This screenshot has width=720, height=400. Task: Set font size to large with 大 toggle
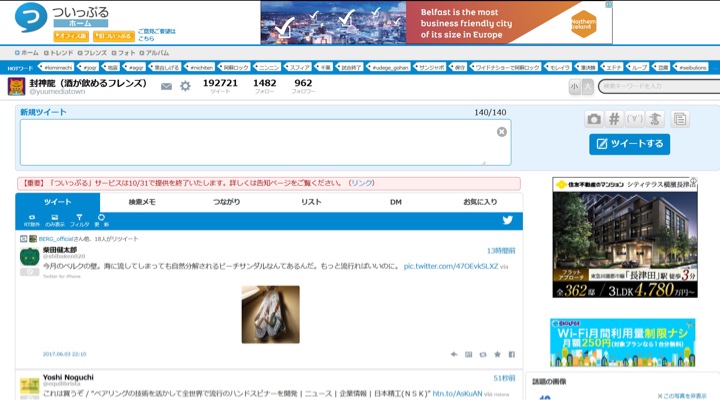point(587,86)
